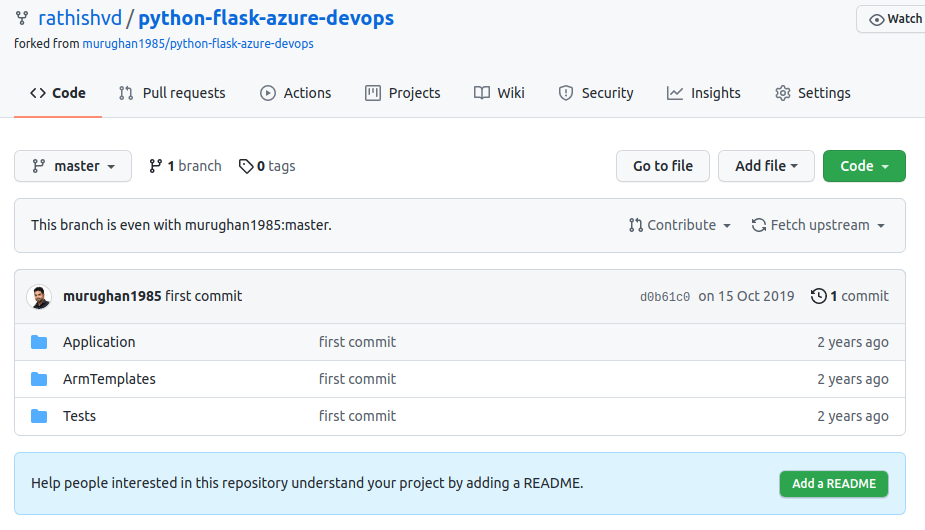Open the Application folder
The image size is (925, 530).
tap(99, 342)
